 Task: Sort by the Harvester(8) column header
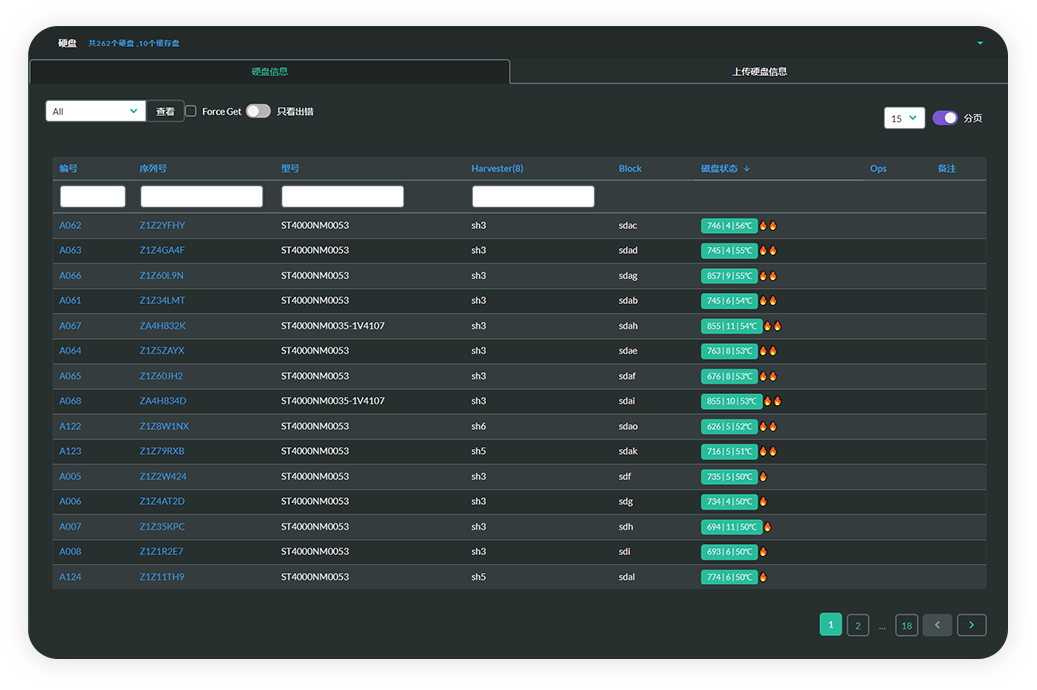pos(497,169)
